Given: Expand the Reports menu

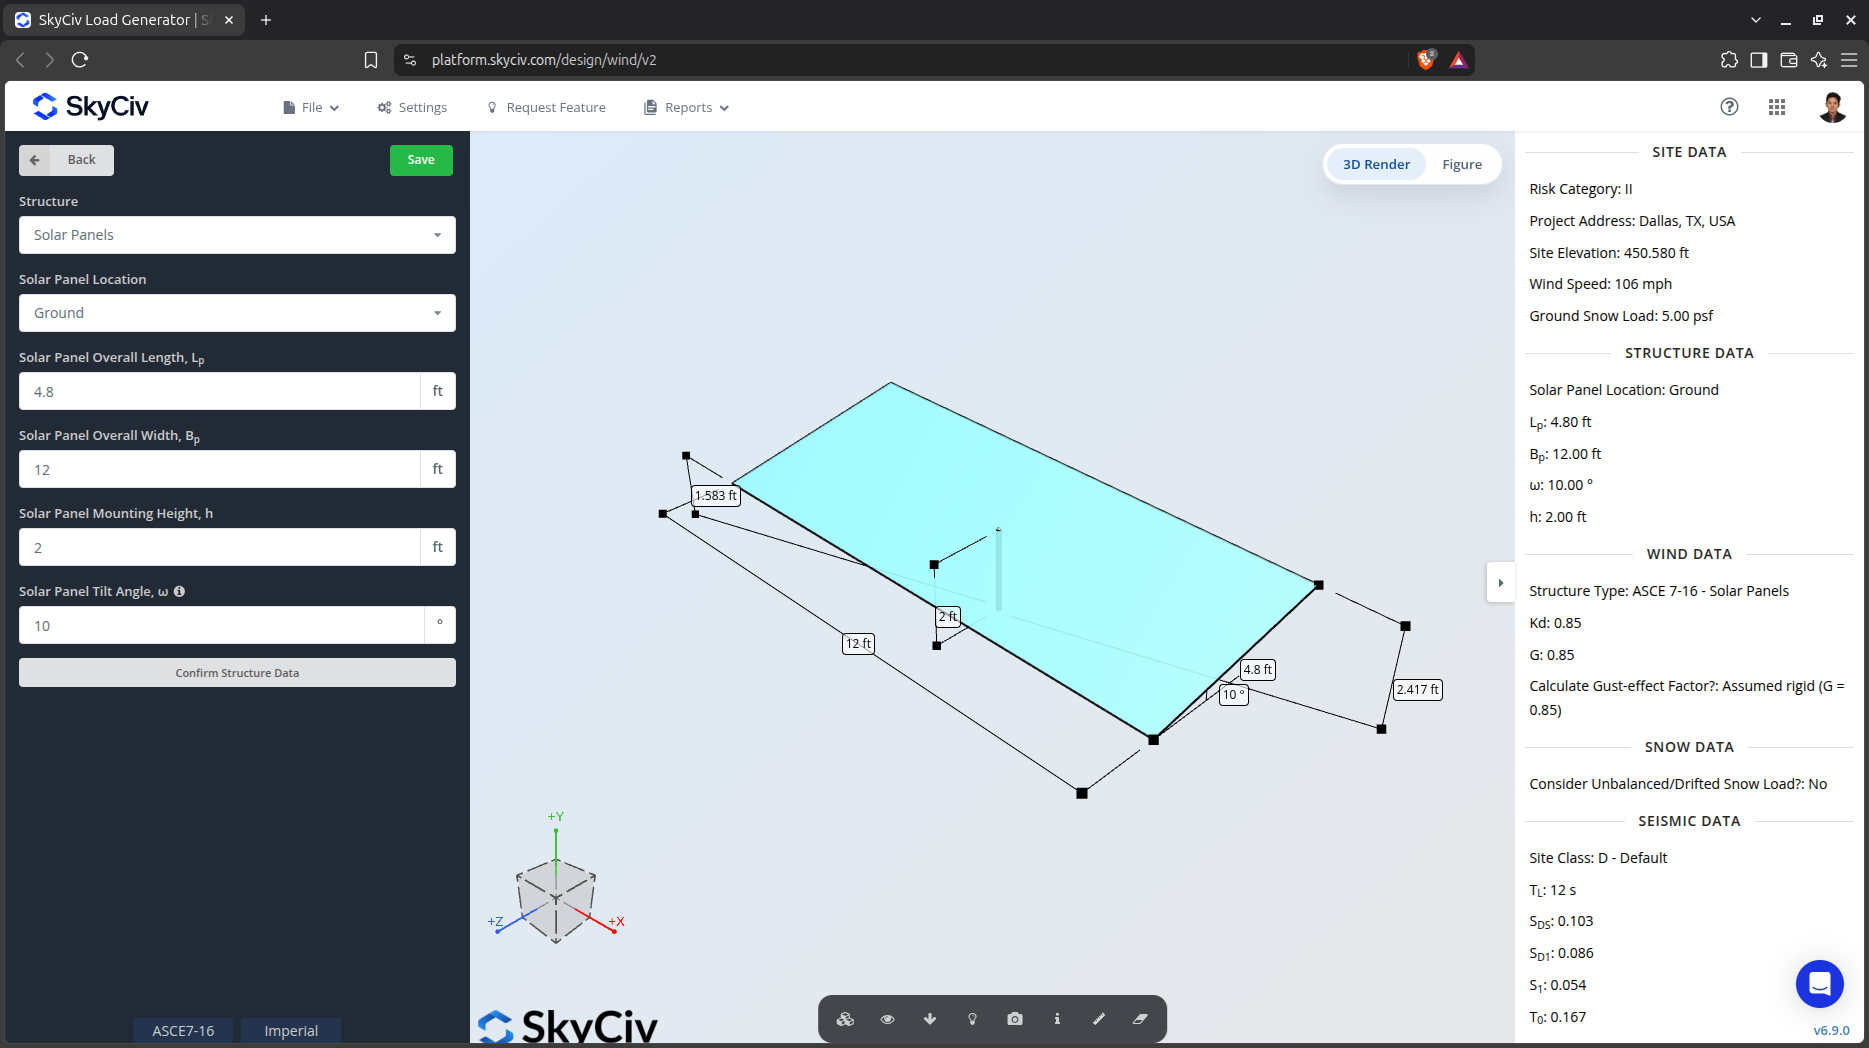Looking at the screenshot, I should [687, 107].
